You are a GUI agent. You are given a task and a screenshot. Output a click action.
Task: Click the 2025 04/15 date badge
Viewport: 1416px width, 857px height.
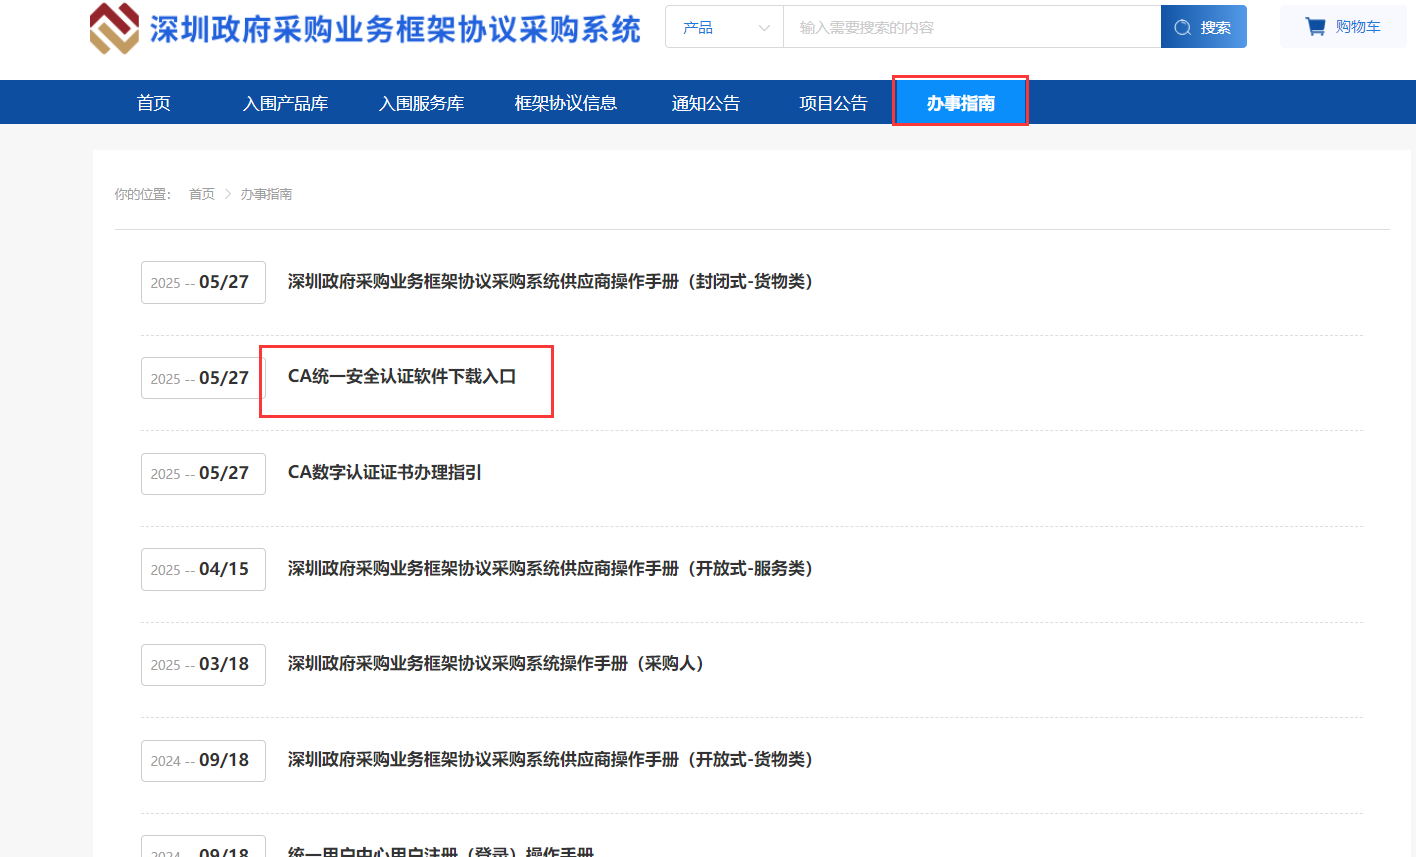(x=203, y=569)
